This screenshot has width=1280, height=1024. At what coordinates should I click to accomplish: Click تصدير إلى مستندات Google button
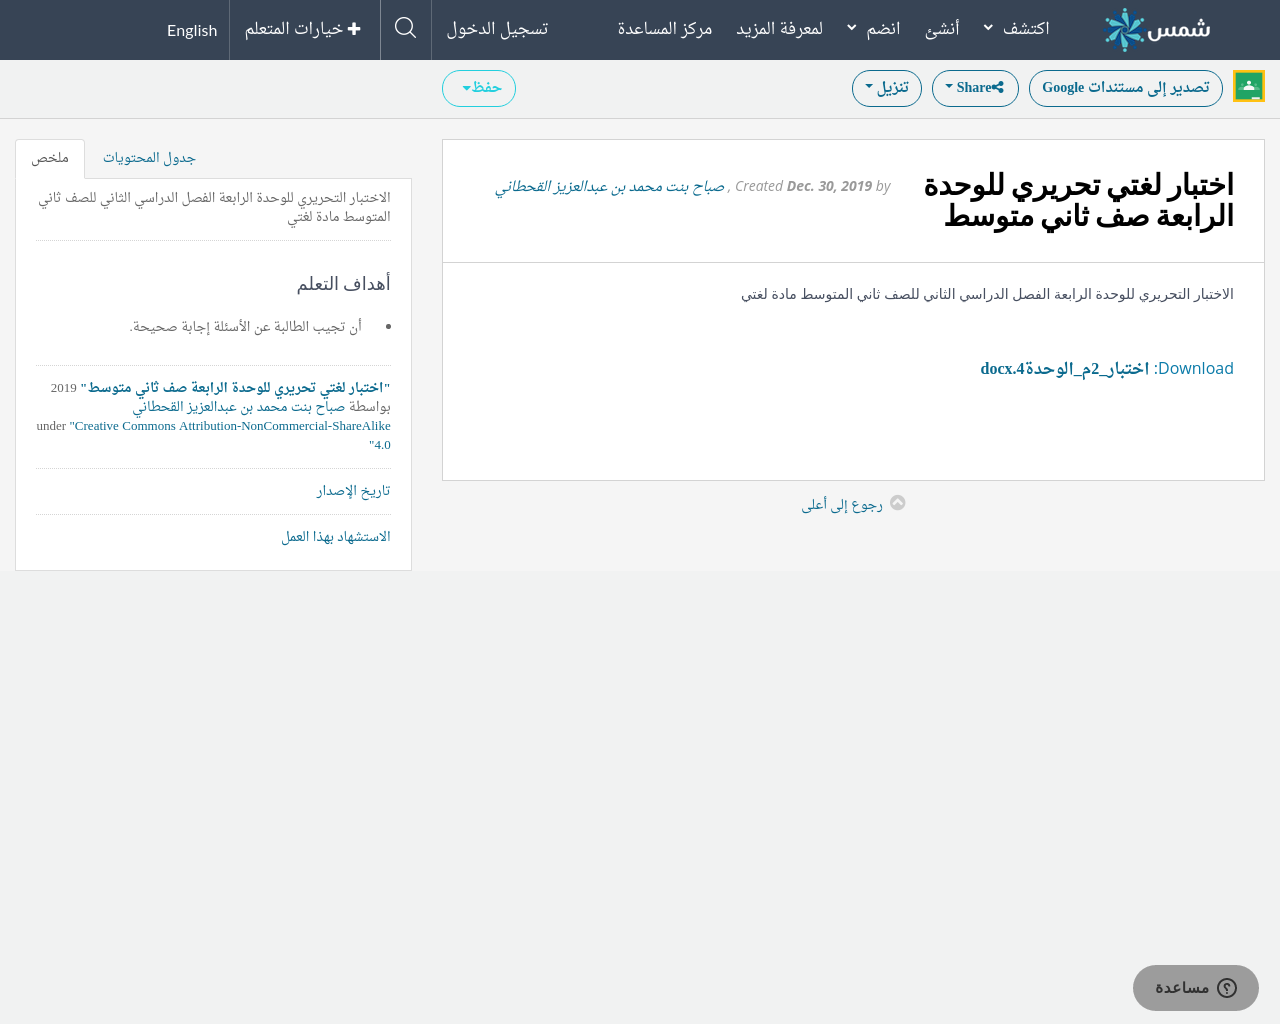coord(1126,88)
